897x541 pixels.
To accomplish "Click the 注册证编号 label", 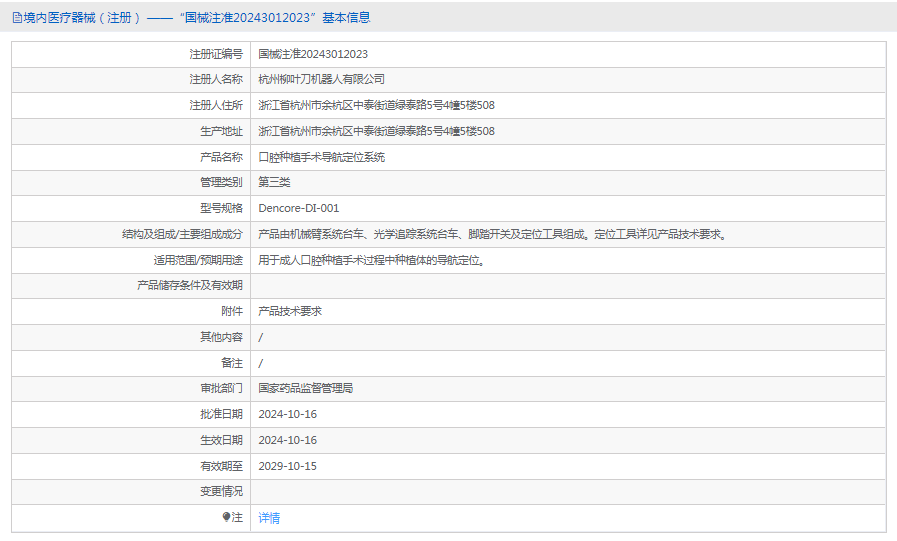I will (216, 54).
